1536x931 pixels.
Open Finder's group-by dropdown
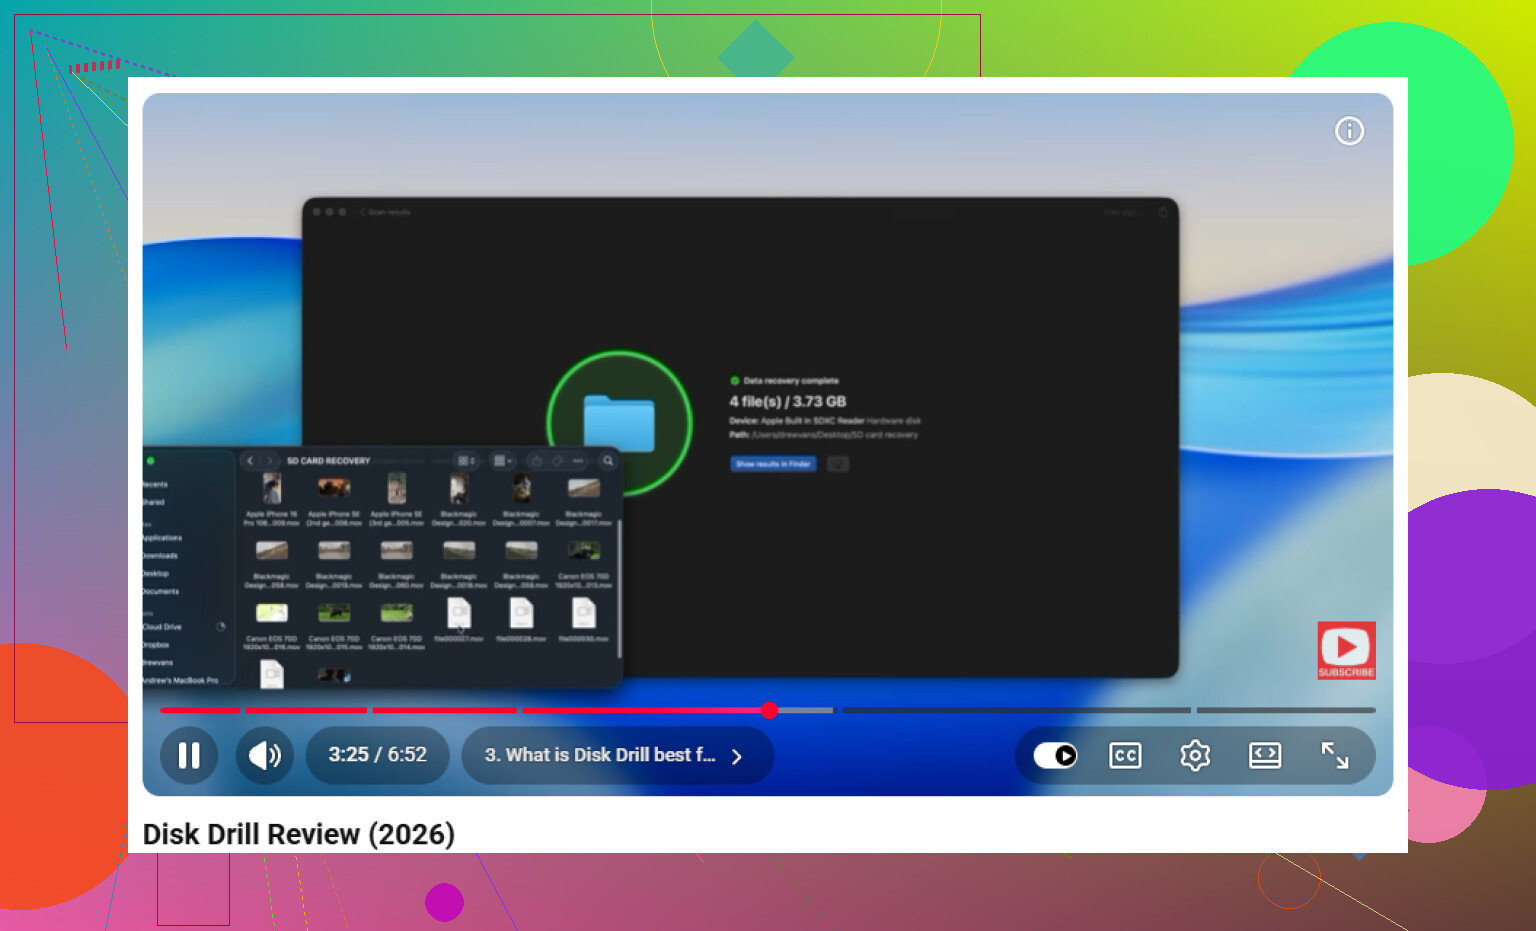[502, 461]
